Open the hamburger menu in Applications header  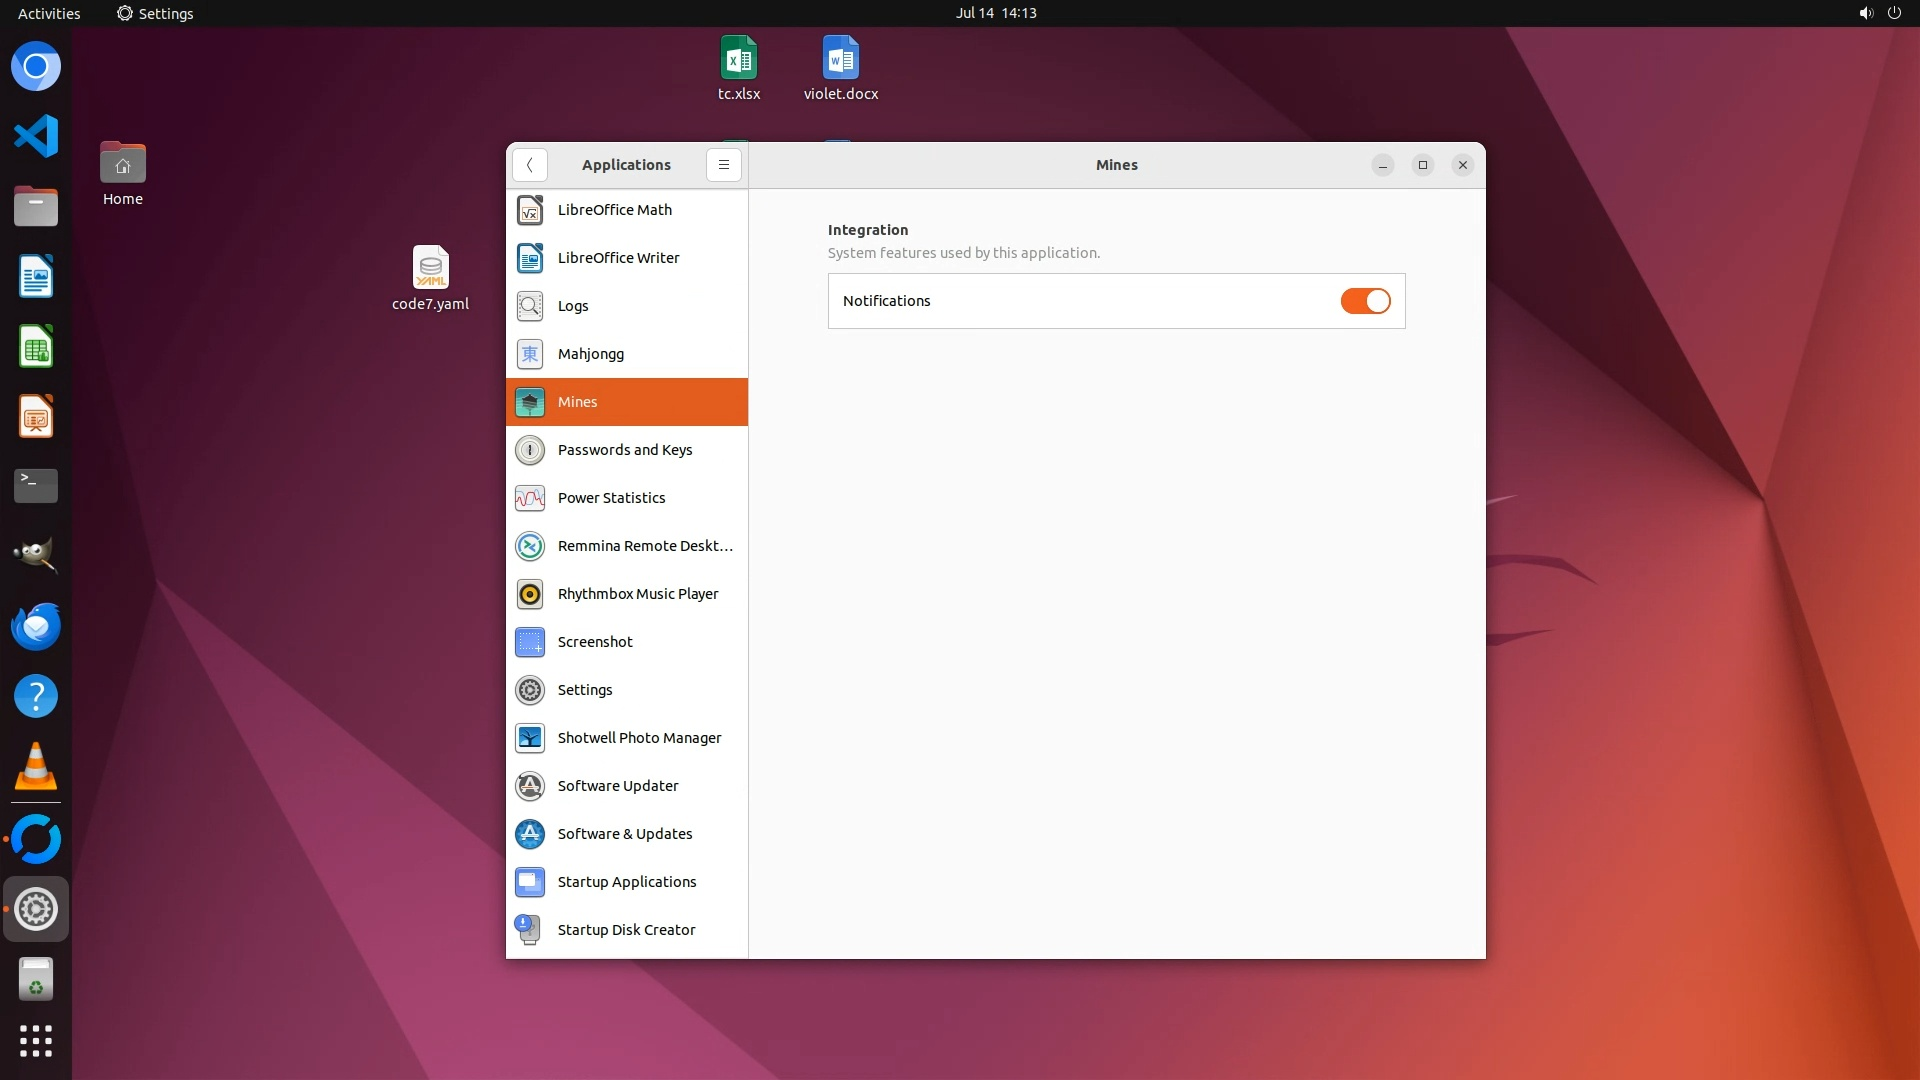pyautogui.click(x=723, y=165)
